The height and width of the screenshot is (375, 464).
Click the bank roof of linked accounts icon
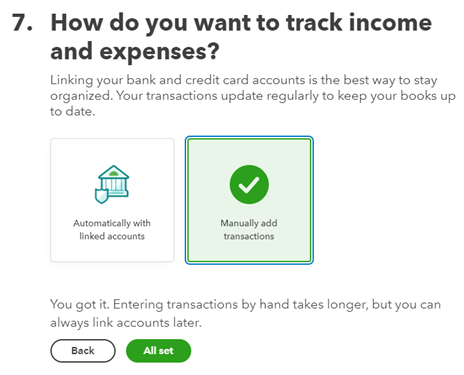114,172
